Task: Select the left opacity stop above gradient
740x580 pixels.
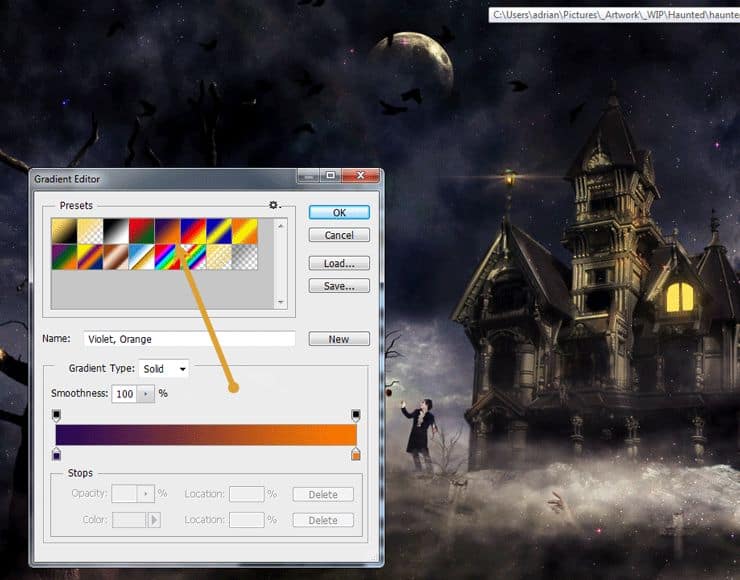Action: pos(56,415)
